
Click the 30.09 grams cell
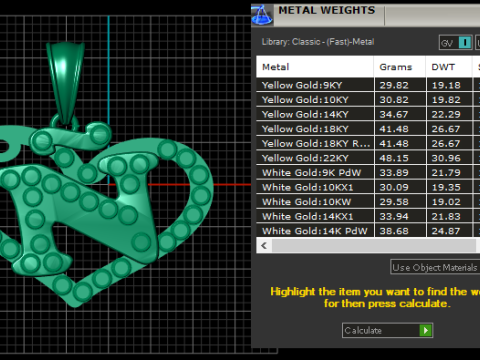pyautogui.click(x=400, y=187)
